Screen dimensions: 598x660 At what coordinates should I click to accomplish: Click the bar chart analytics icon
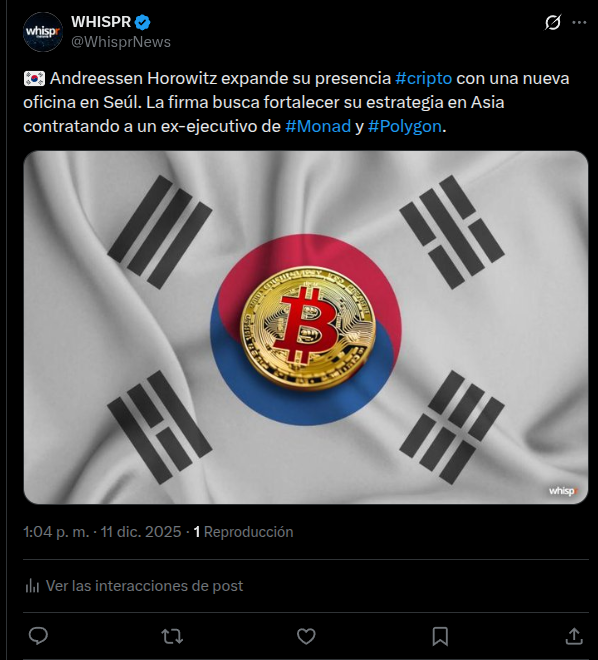point(32,585)
